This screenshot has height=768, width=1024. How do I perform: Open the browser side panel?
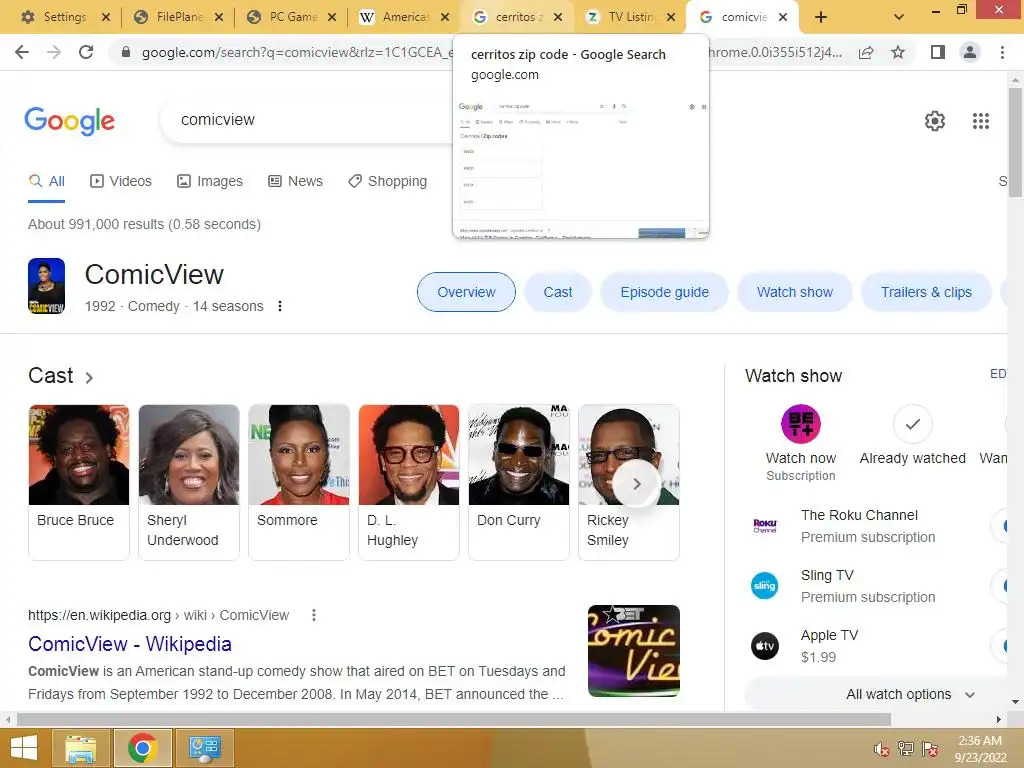(938, 52)
